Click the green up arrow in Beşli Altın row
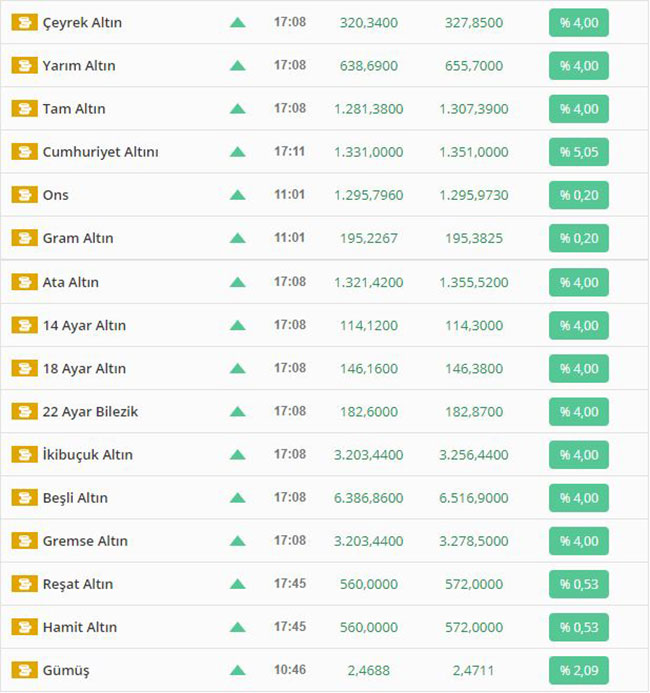650x693 pixels. 237,498
